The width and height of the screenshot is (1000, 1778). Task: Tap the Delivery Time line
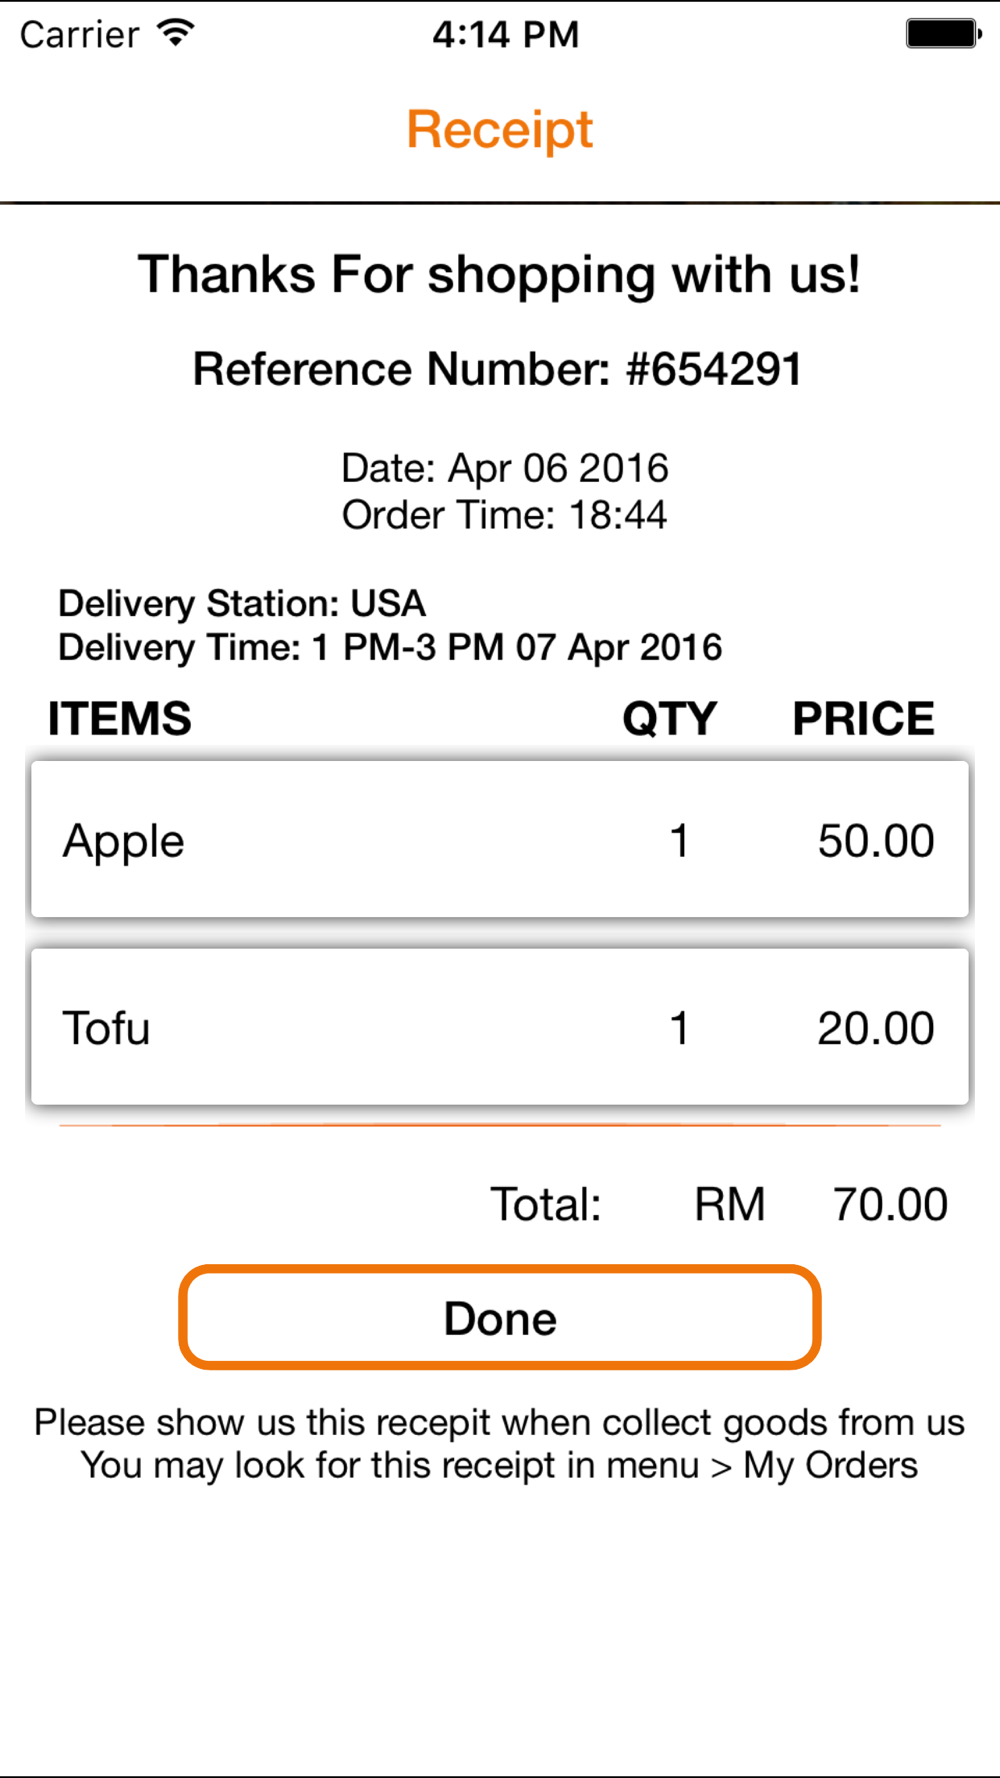[390, 647]
